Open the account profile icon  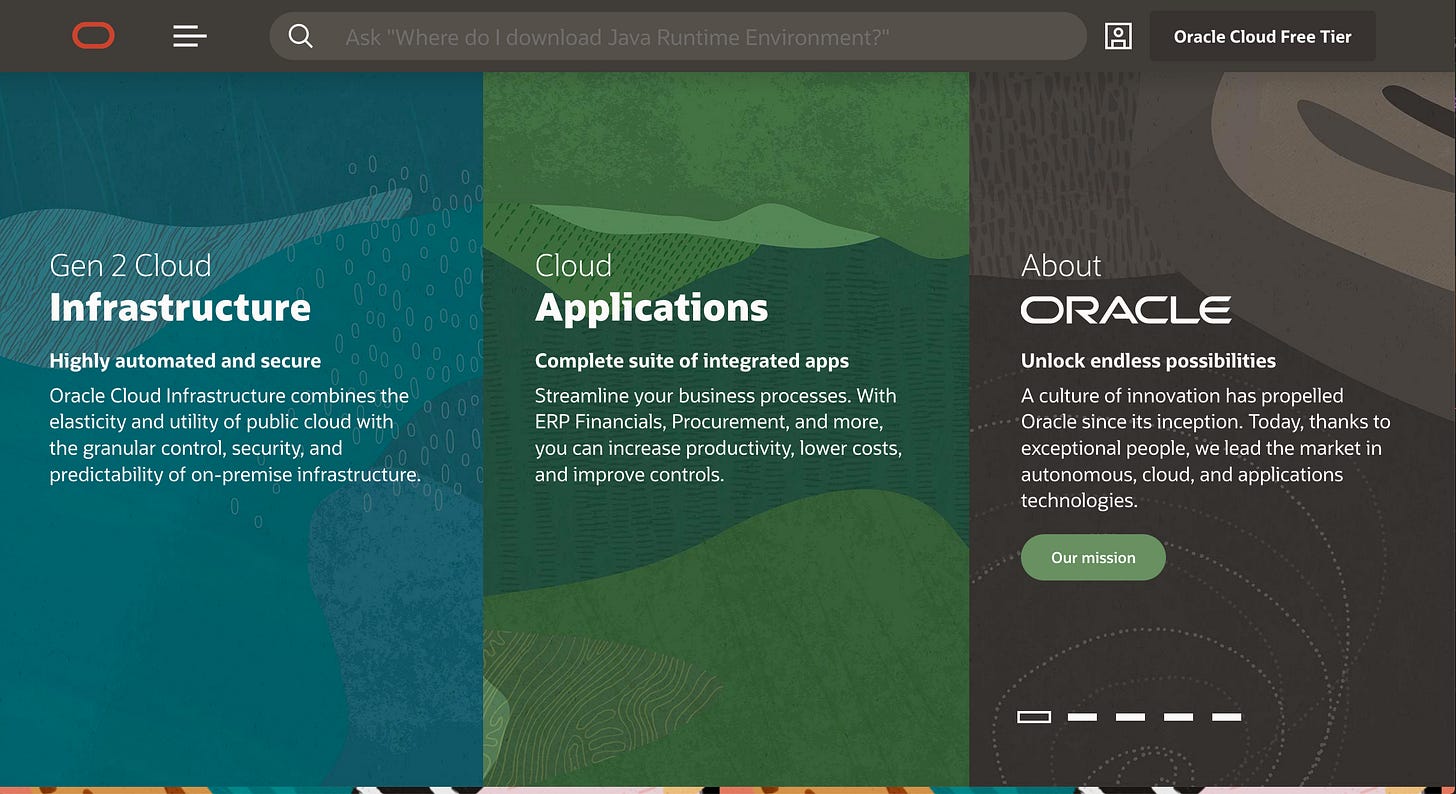coord(1118,36)
